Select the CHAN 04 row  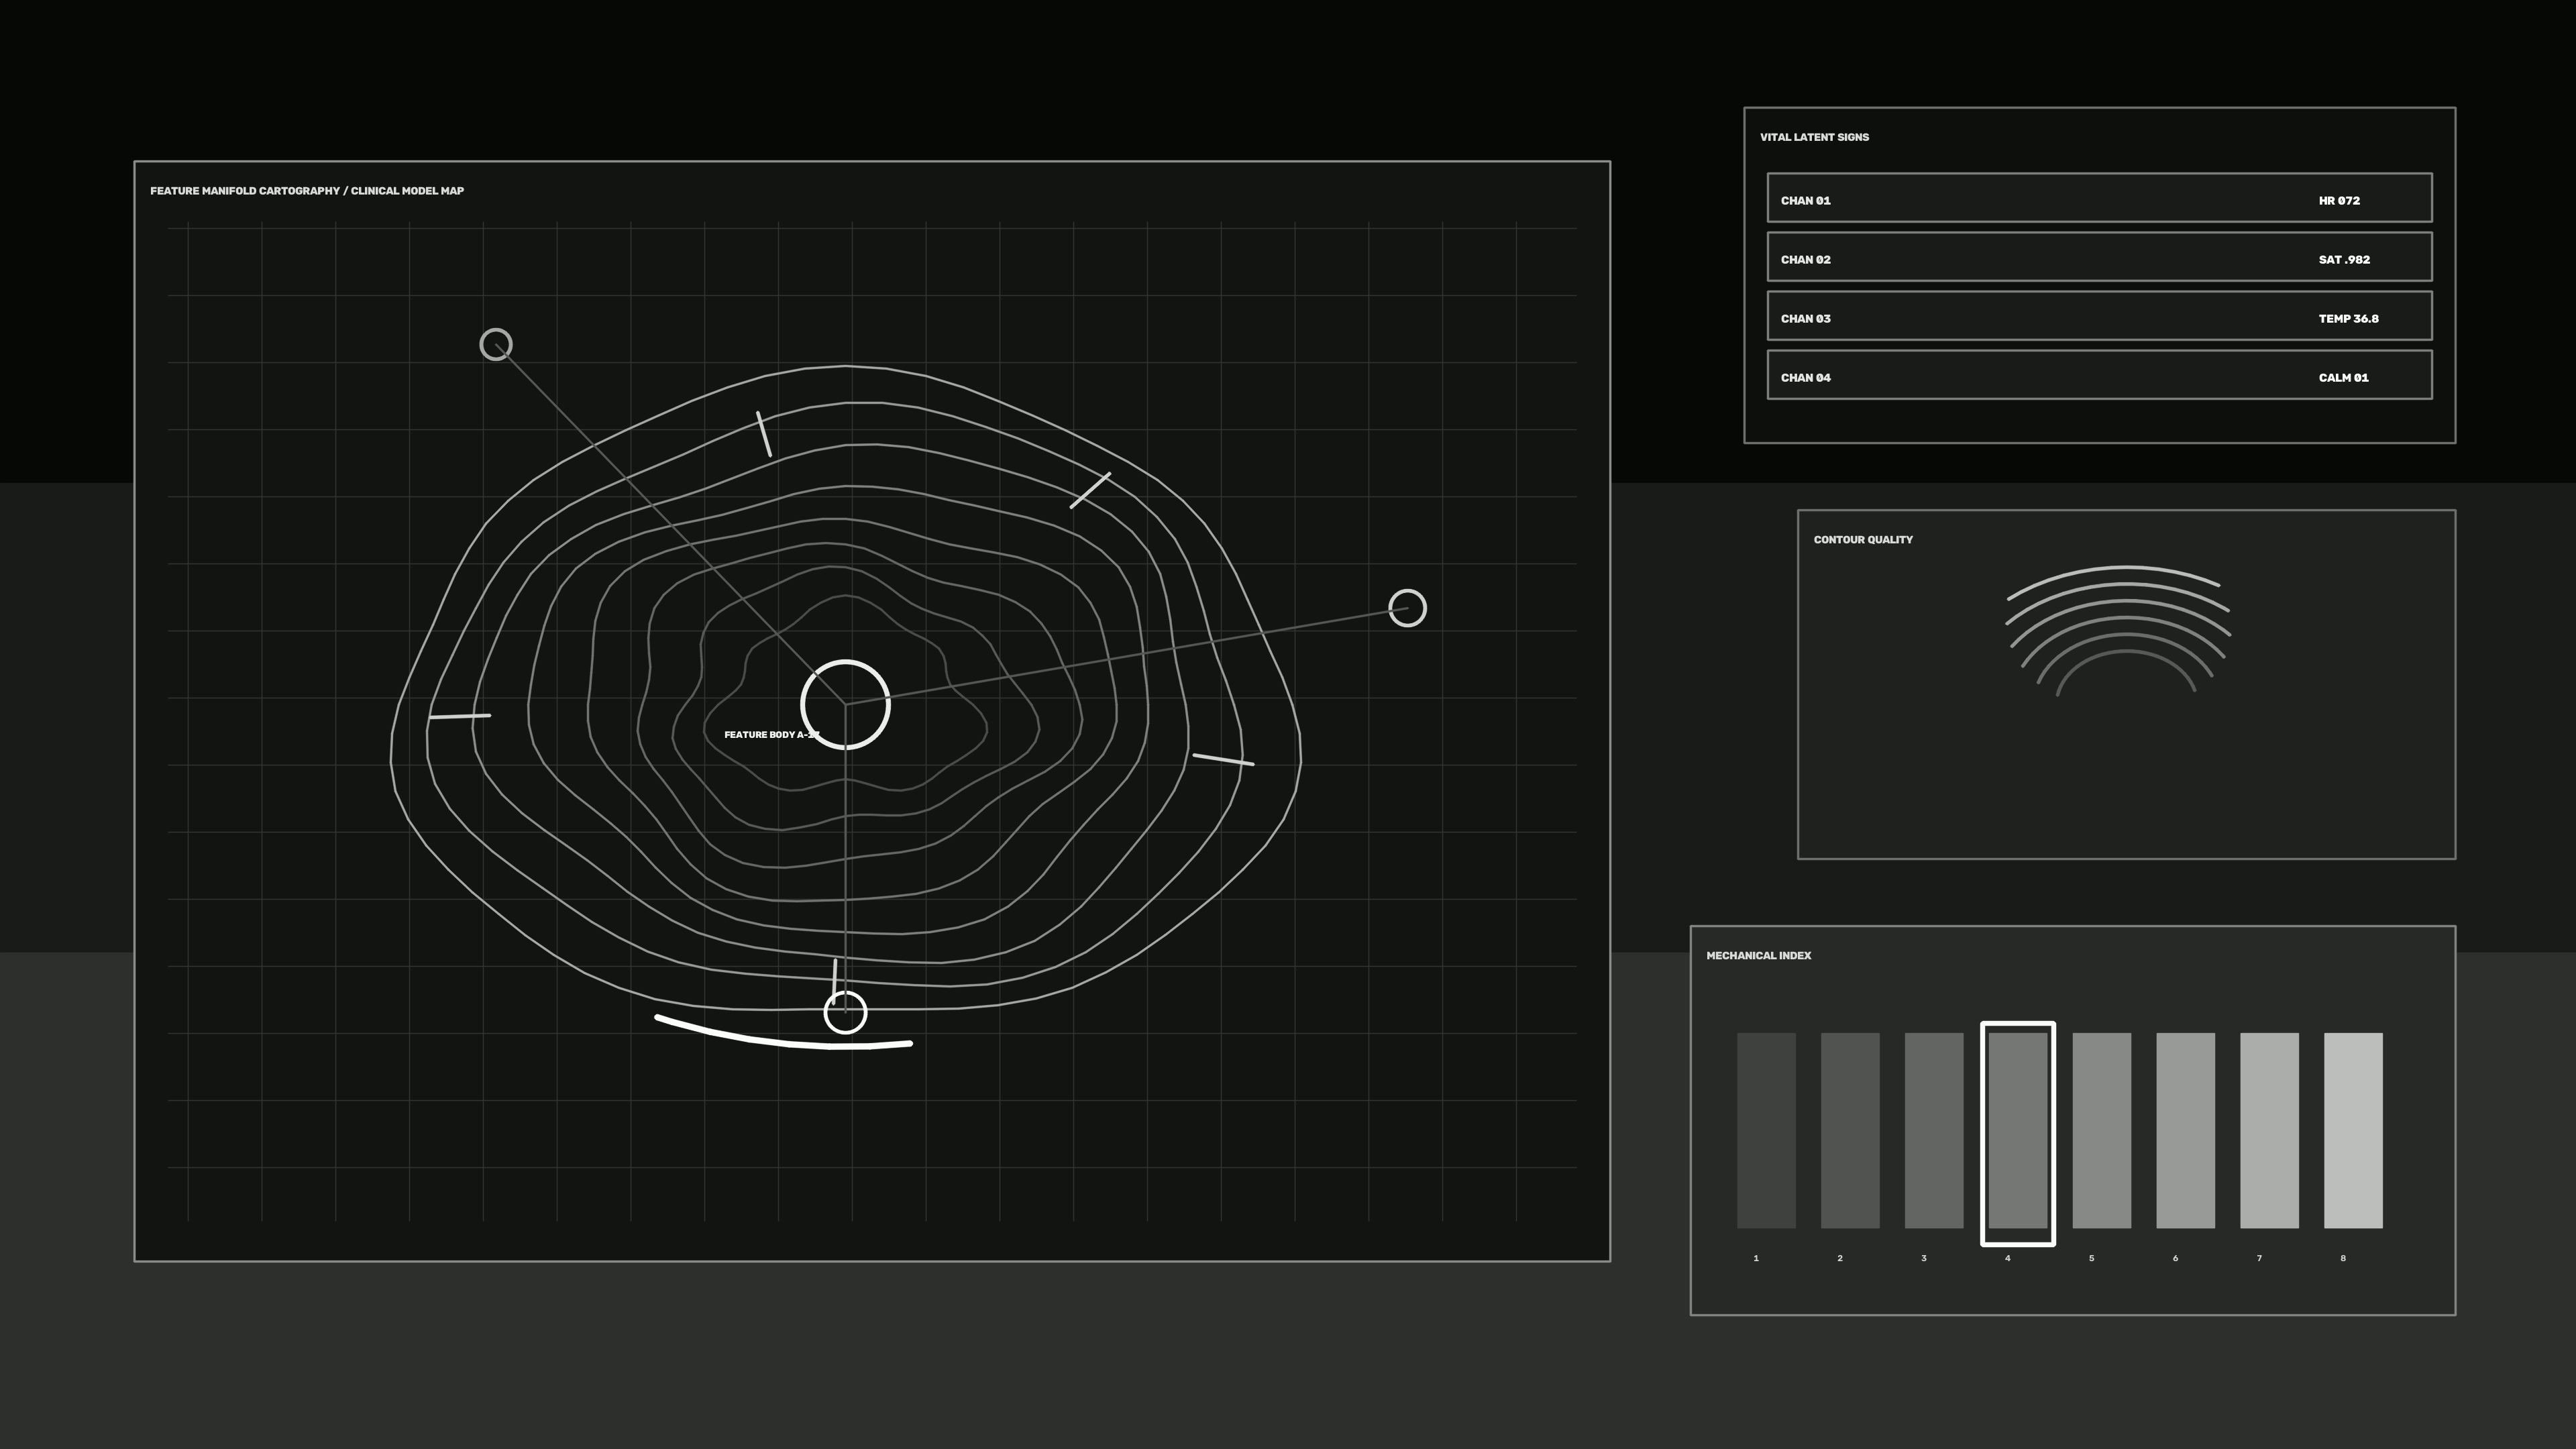pyautogui.click(x=2099, y=375)
